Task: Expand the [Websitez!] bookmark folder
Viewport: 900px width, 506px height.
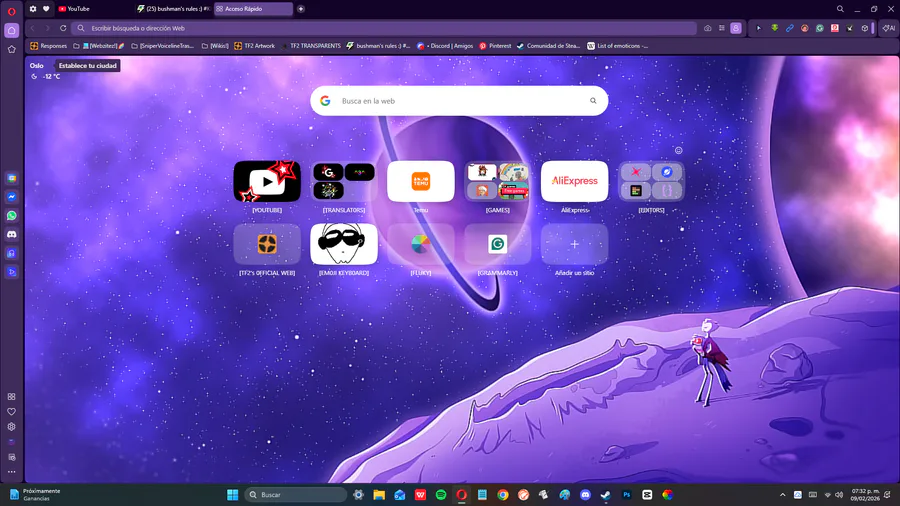Action: click(99, 46)
